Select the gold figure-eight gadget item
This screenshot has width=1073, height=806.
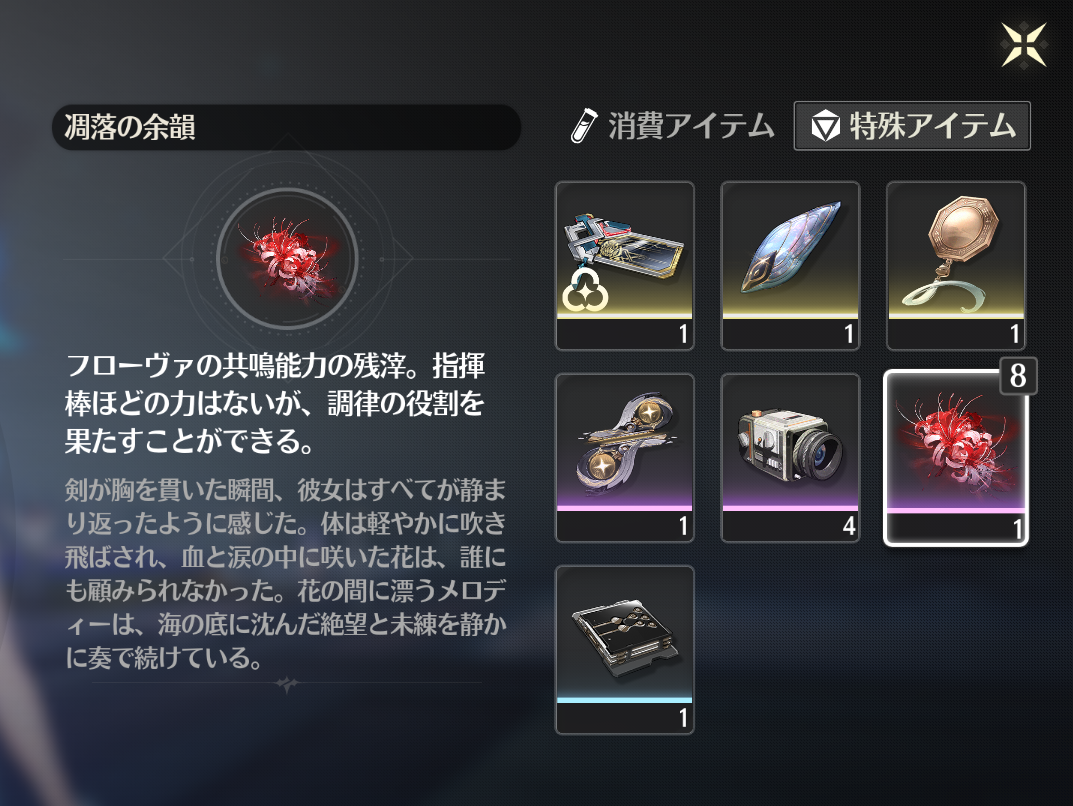pyautogui.click(x=625, y=458)
